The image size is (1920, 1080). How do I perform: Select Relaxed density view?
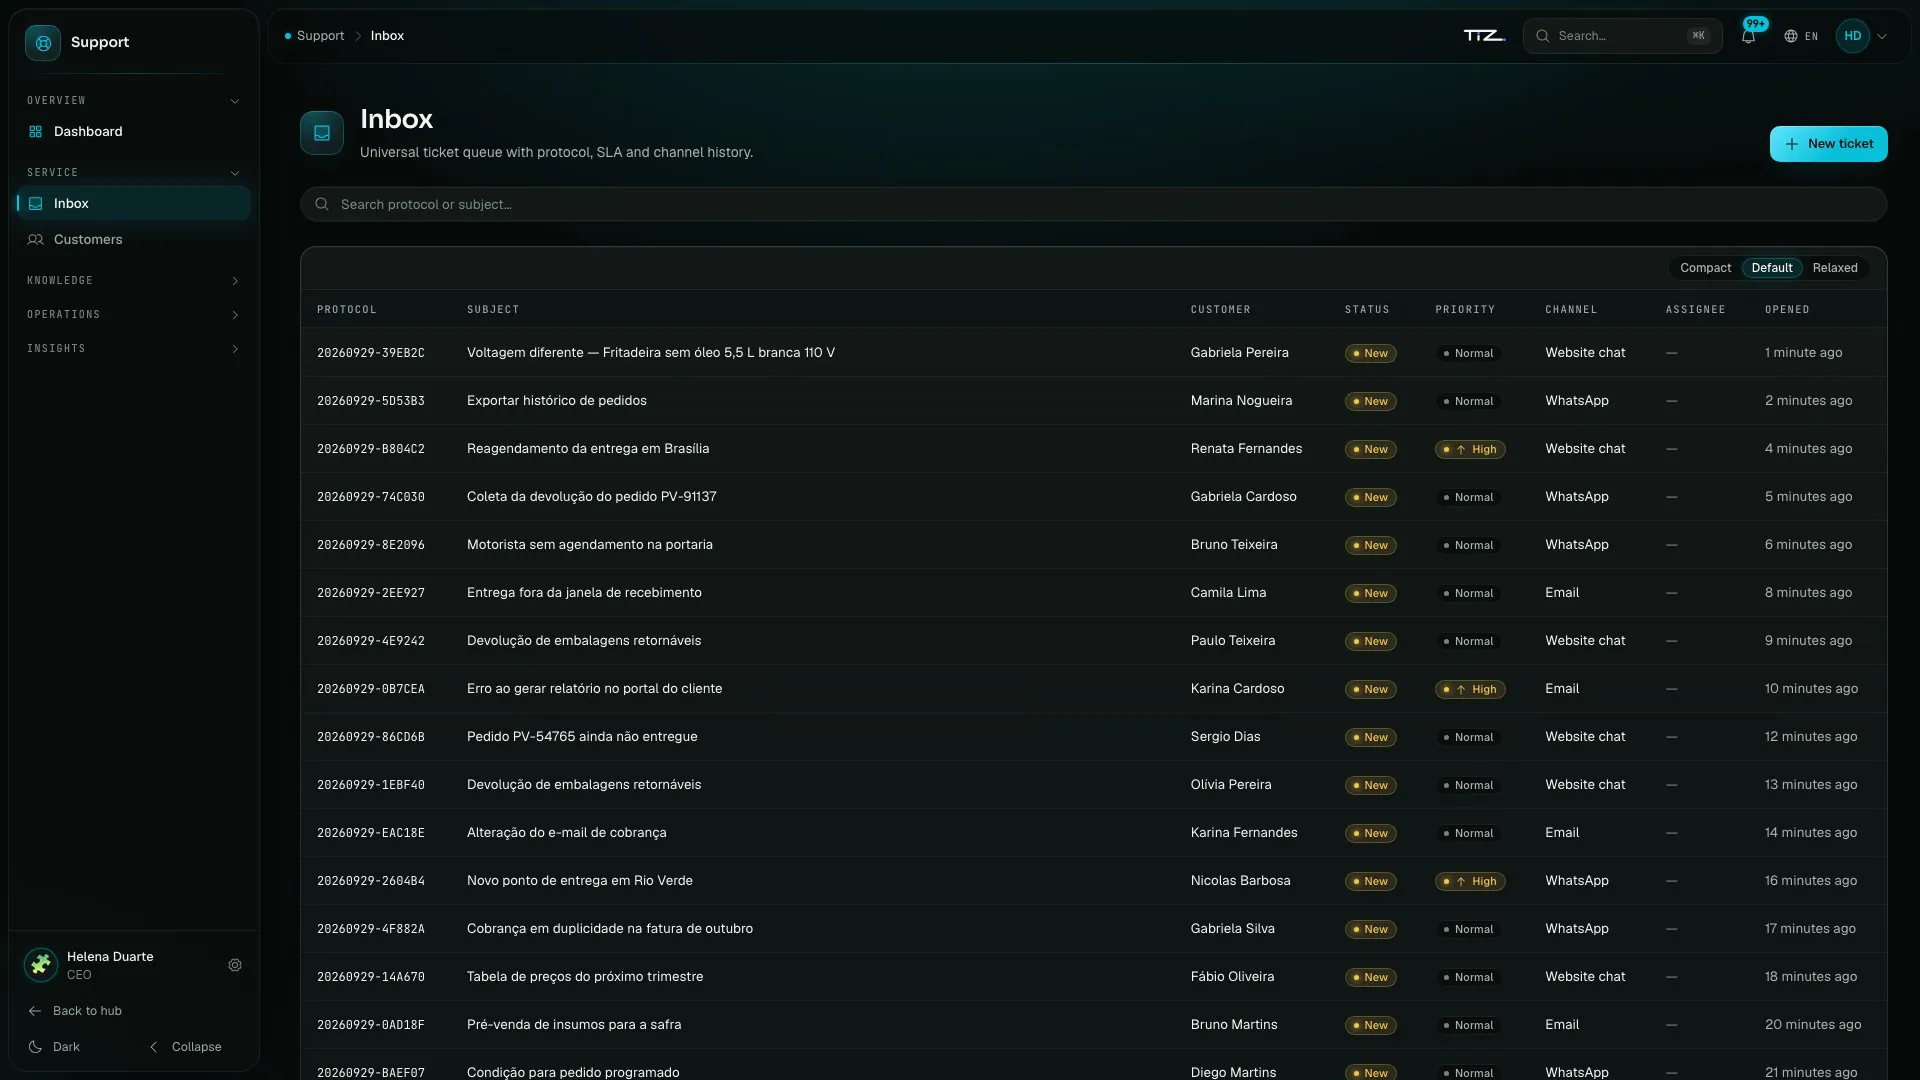click(x=1835, y=268)
